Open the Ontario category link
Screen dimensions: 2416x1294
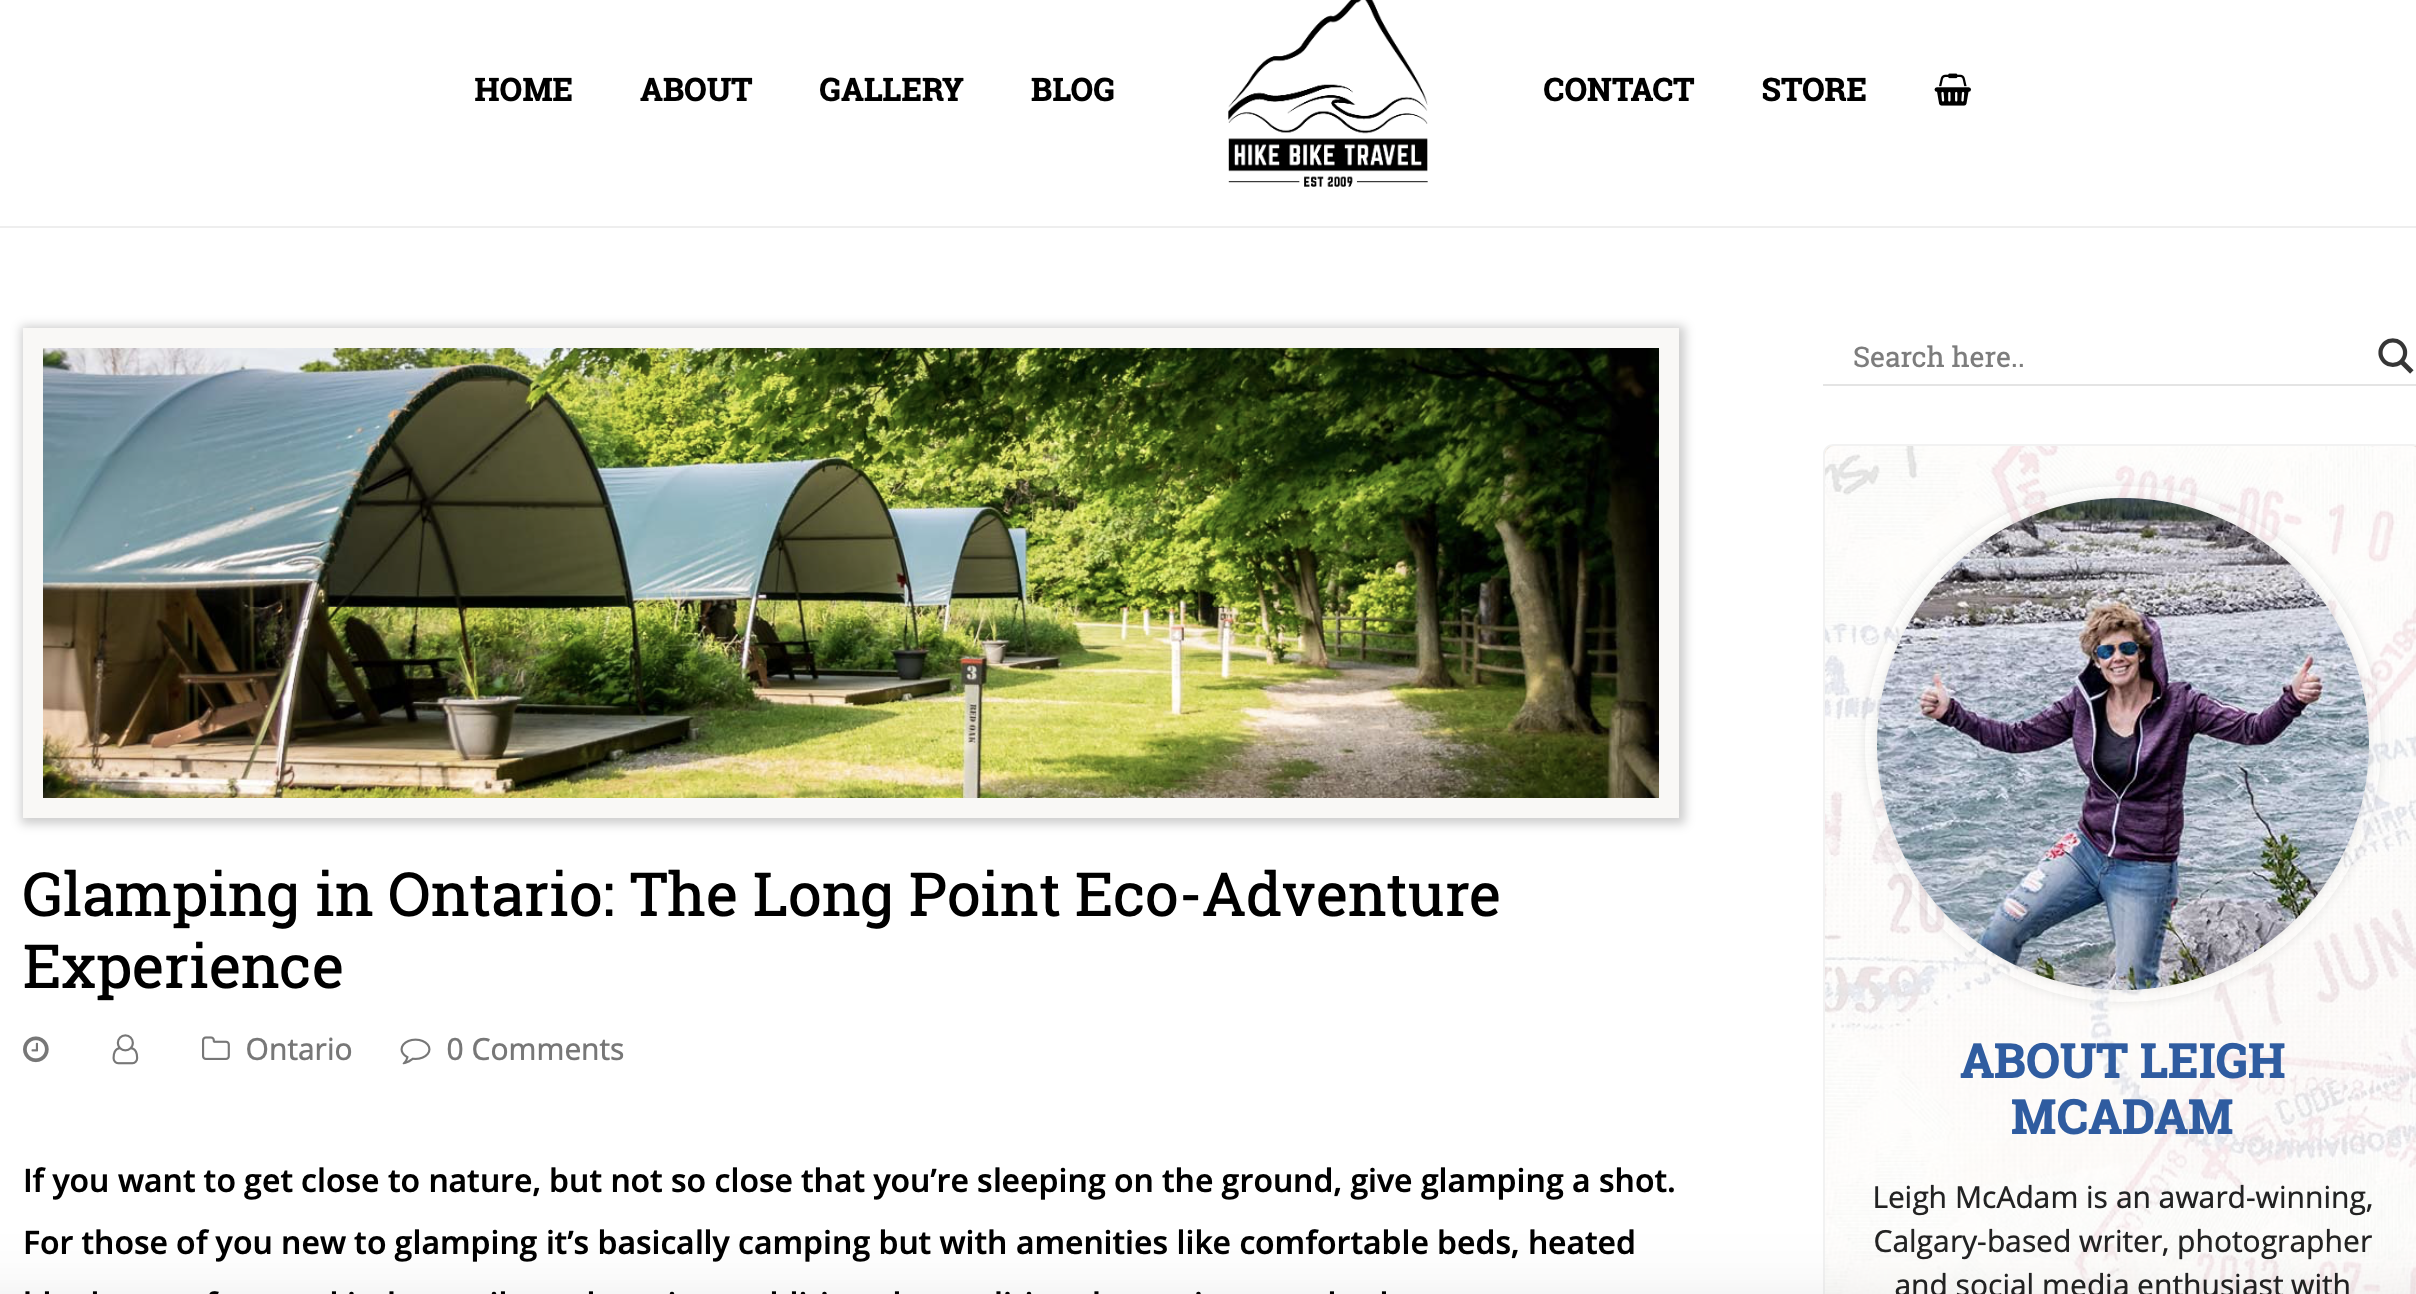coord(299,1049)
